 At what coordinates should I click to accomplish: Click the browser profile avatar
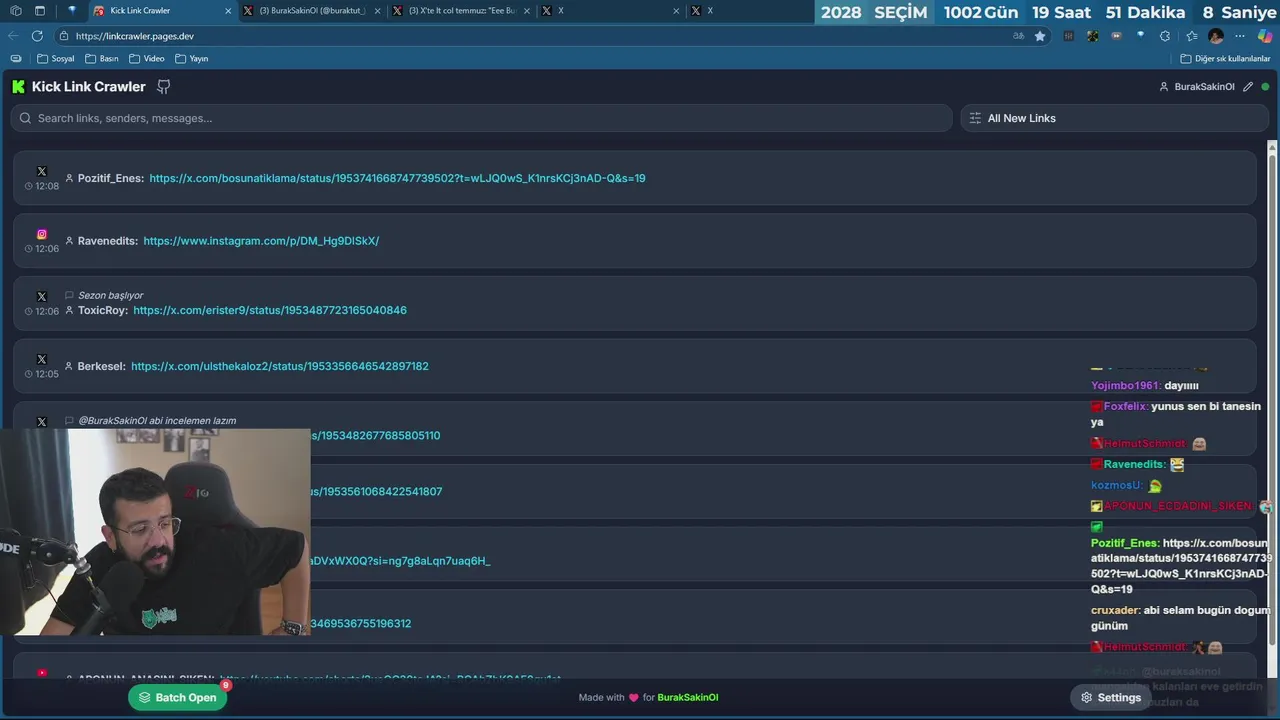[x=1216, y=36]
